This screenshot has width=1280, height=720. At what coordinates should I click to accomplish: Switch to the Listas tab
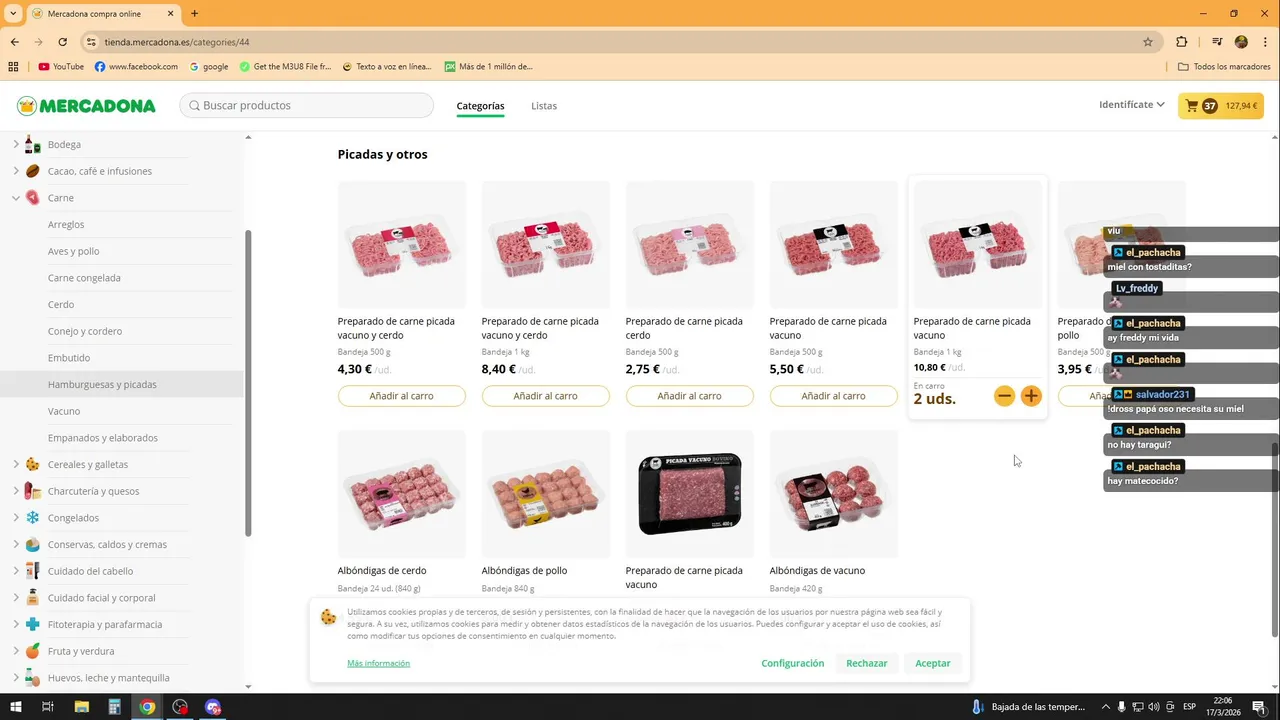click(544, 106)
